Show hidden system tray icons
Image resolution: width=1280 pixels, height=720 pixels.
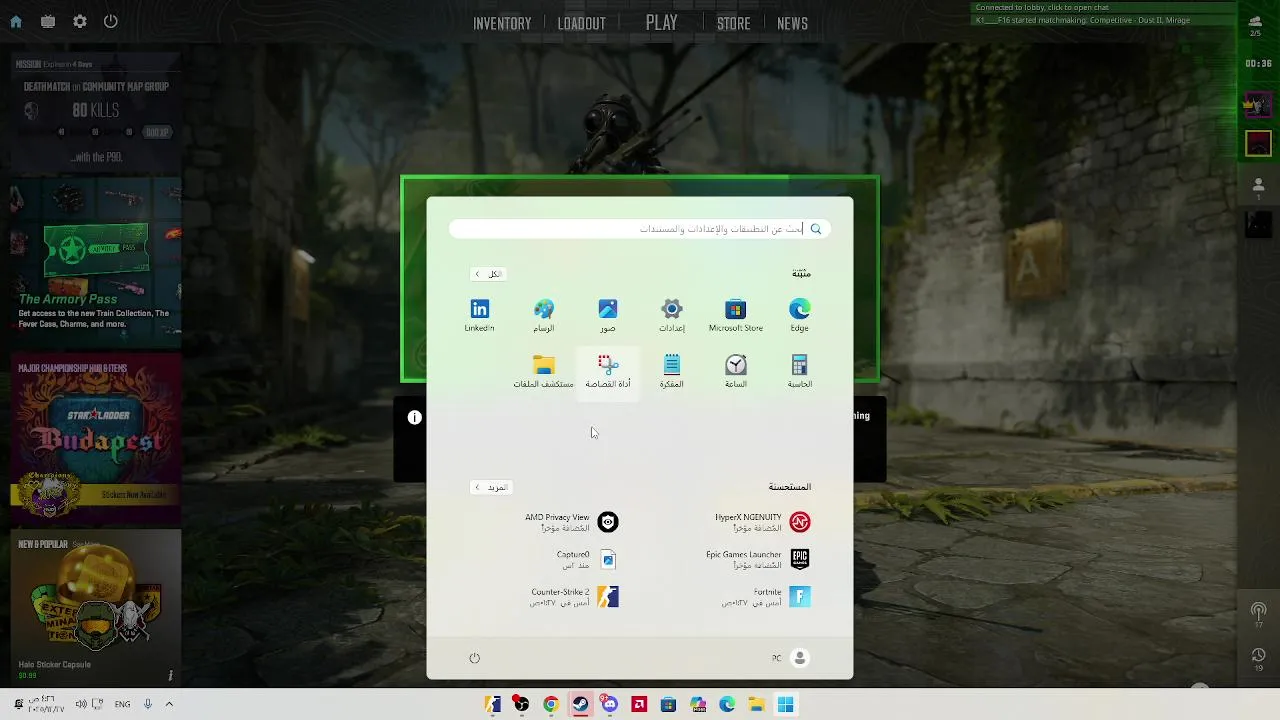pyautogui.click(x=169, y=704)
